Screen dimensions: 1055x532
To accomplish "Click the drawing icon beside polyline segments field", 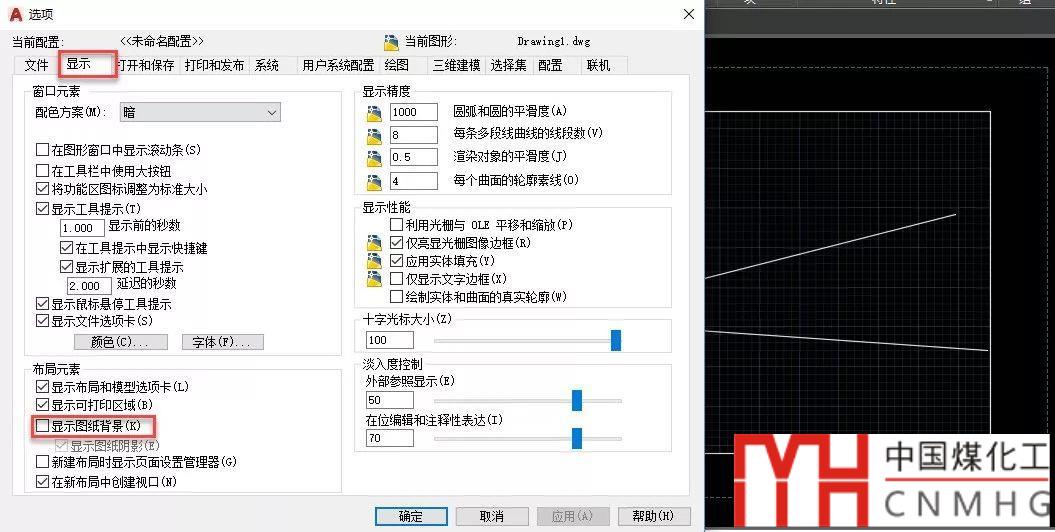I will click(375, 135).
